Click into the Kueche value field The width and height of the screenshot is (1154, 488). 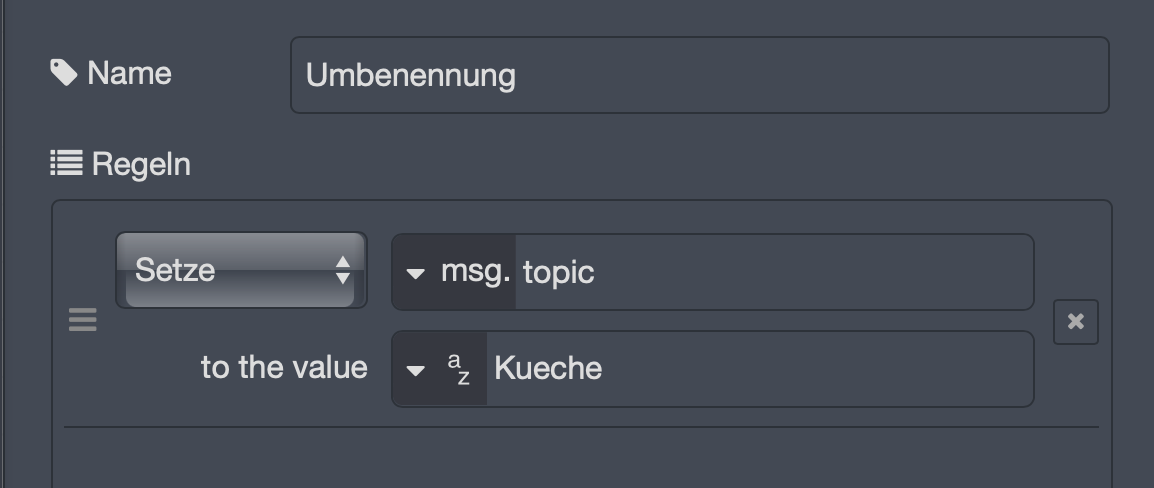760,369
